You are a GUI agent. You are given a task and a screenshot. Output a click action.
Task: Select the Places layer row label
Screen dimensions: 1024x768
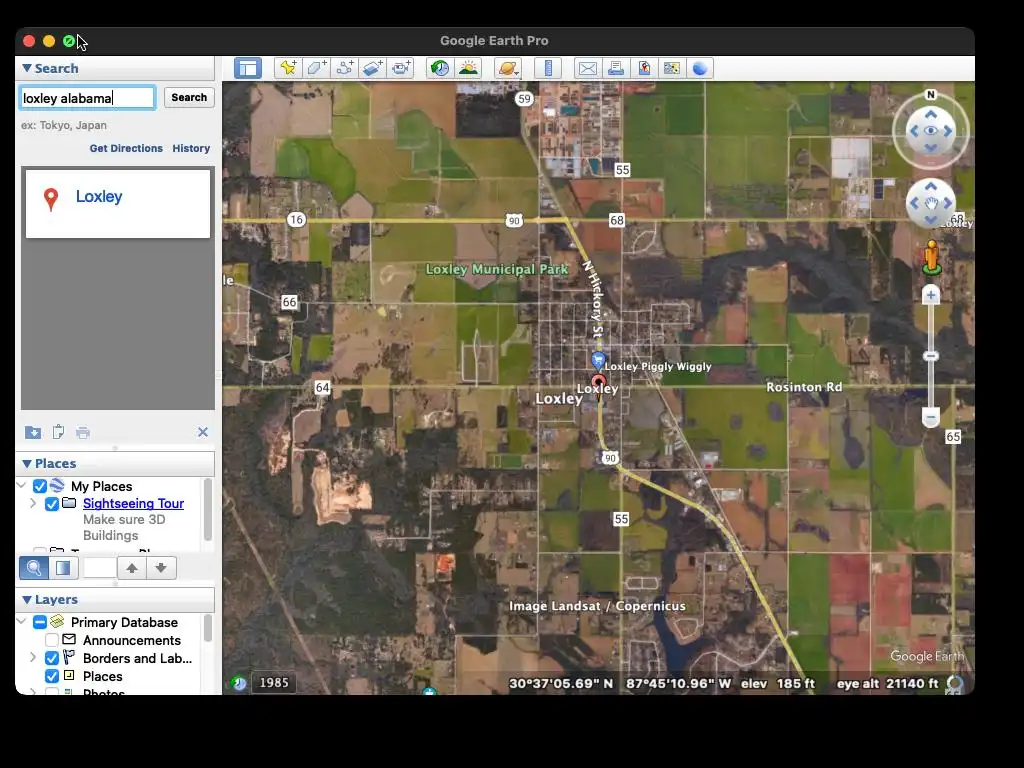[x=103, y=677]
